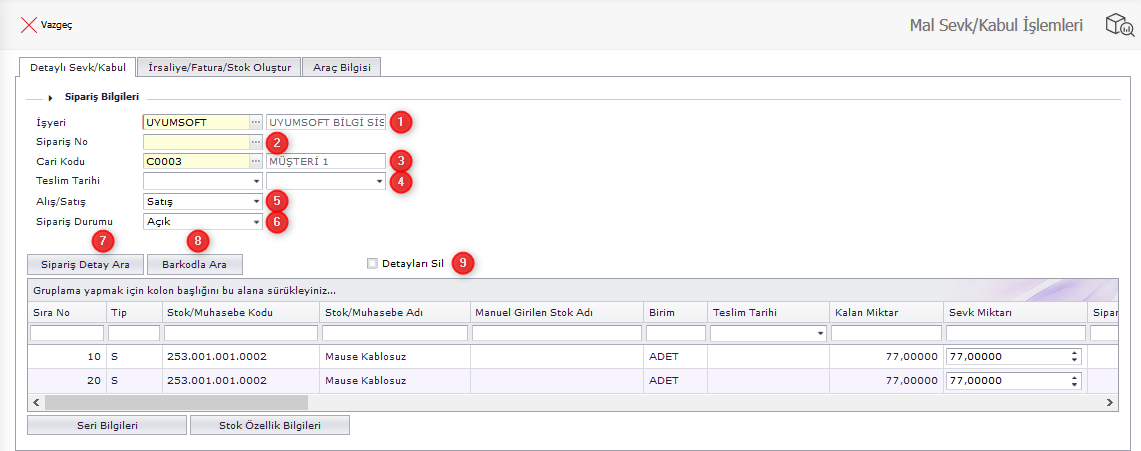
Task: Expand the first Teslim Tarihi date dropdown
Action: 256,182
